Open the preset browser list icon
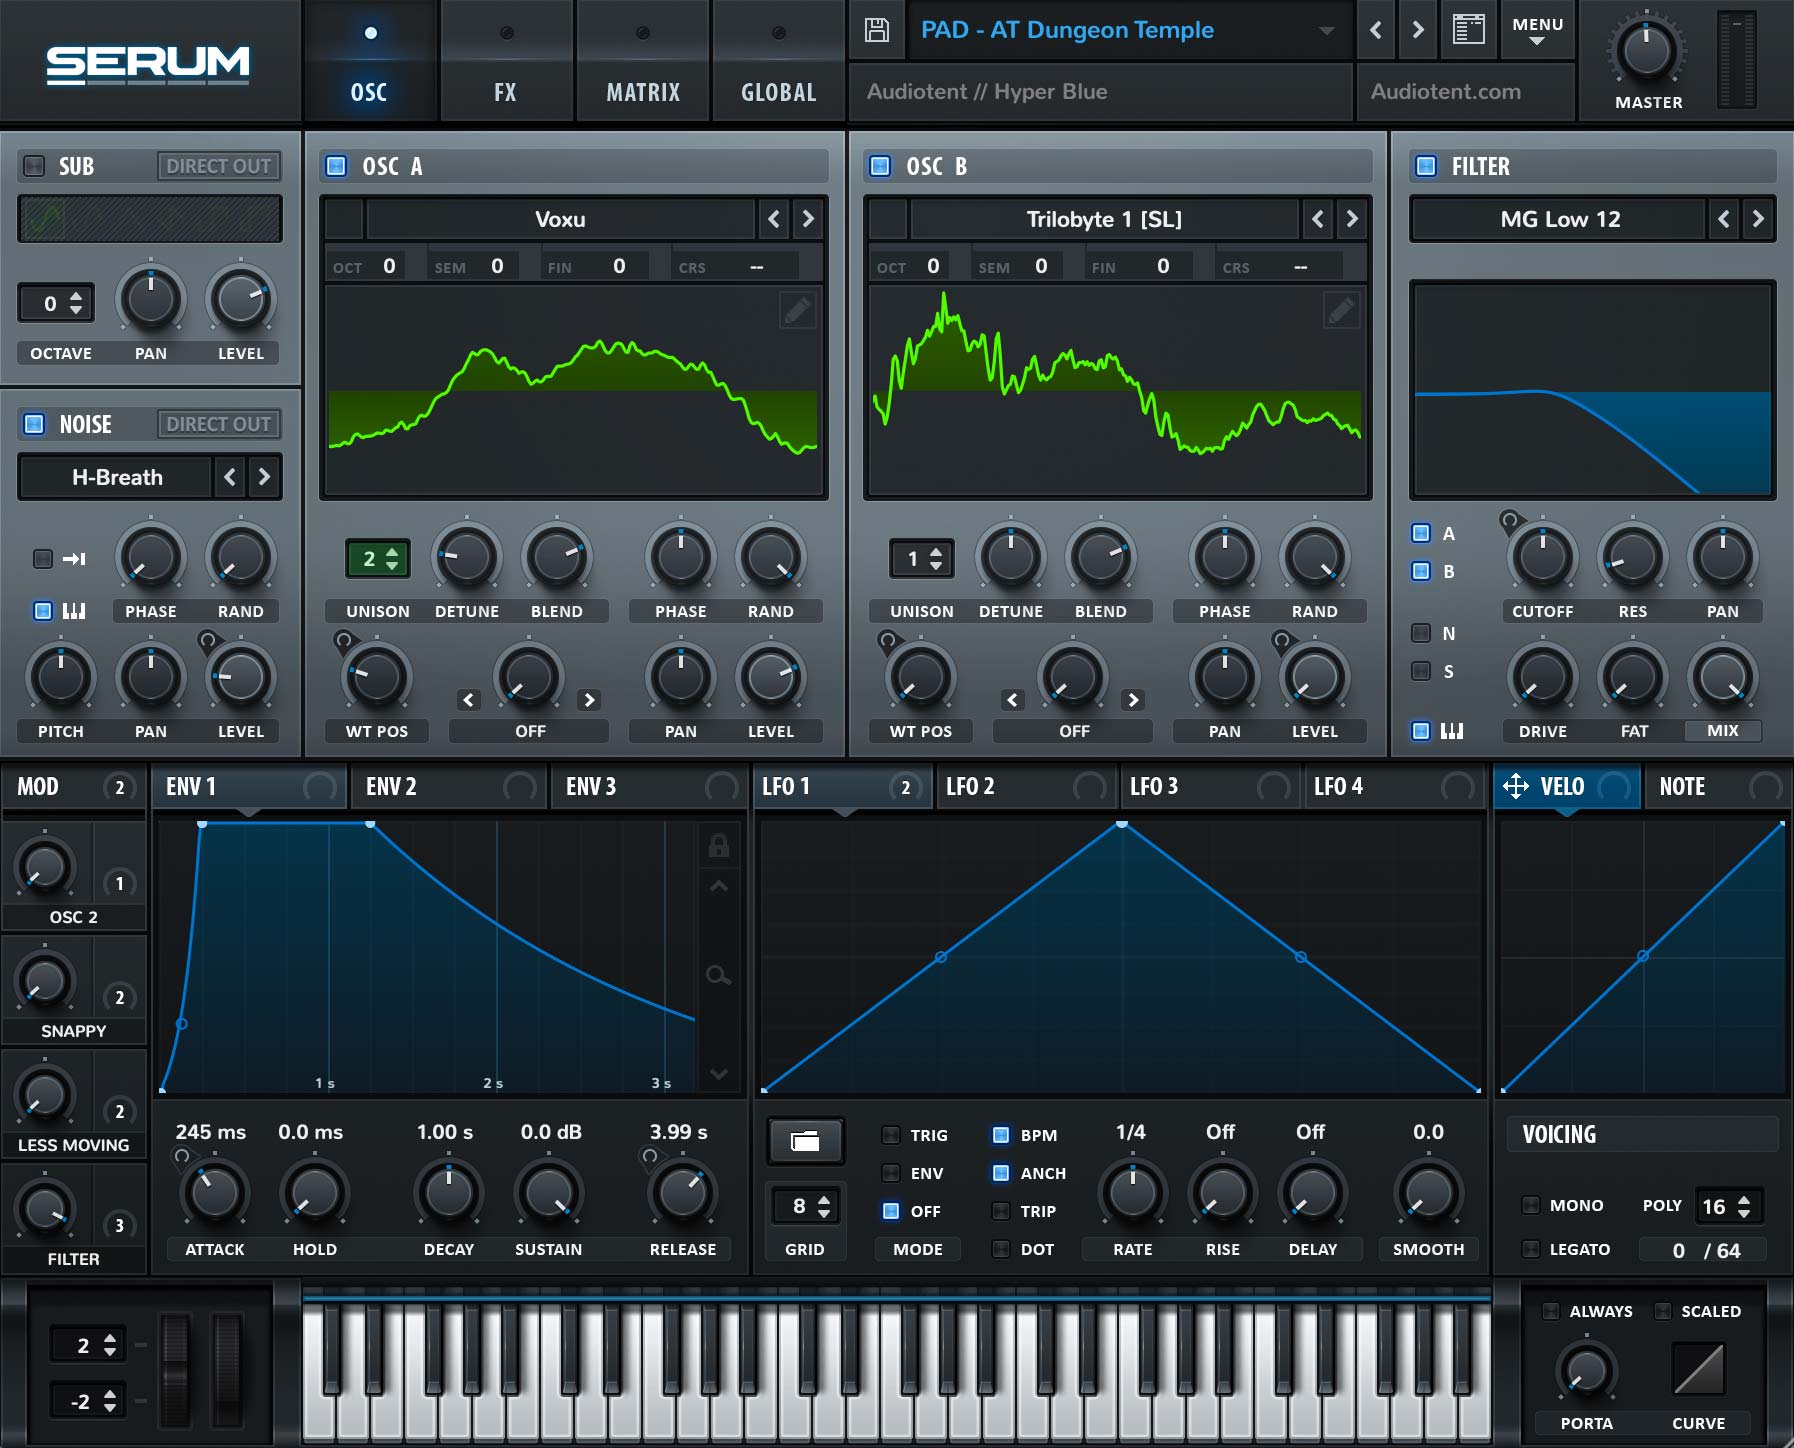This screenshot has width=1794, height=1448. 1467,30
